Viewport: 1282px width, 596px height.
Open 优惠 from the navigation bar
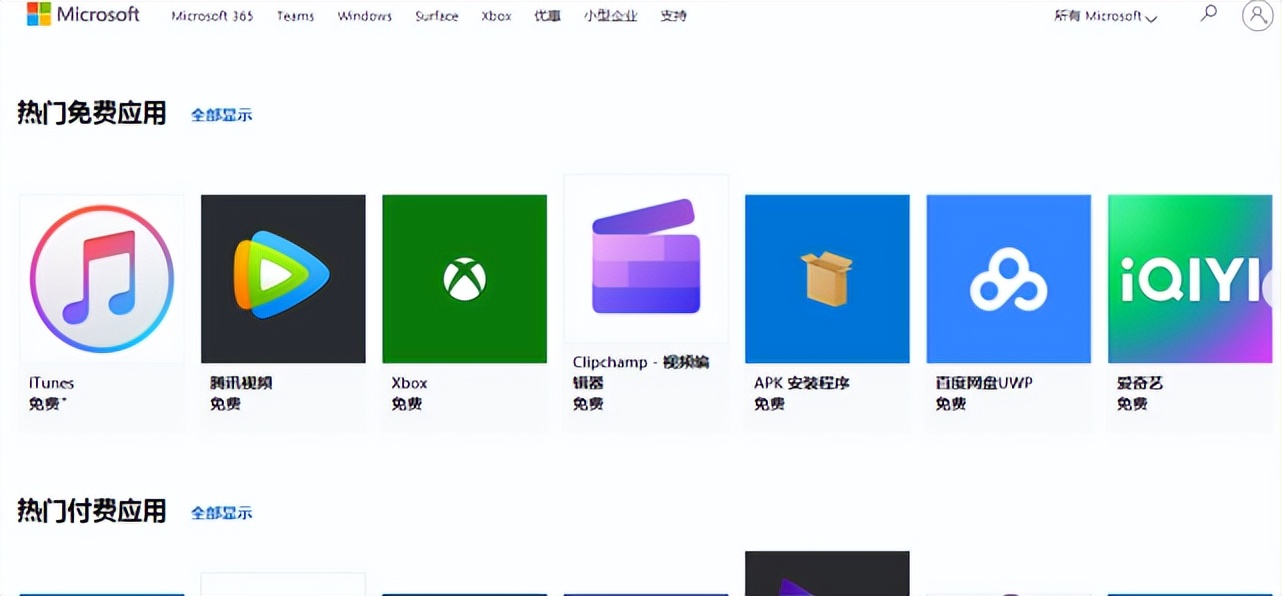click(546, 16)
